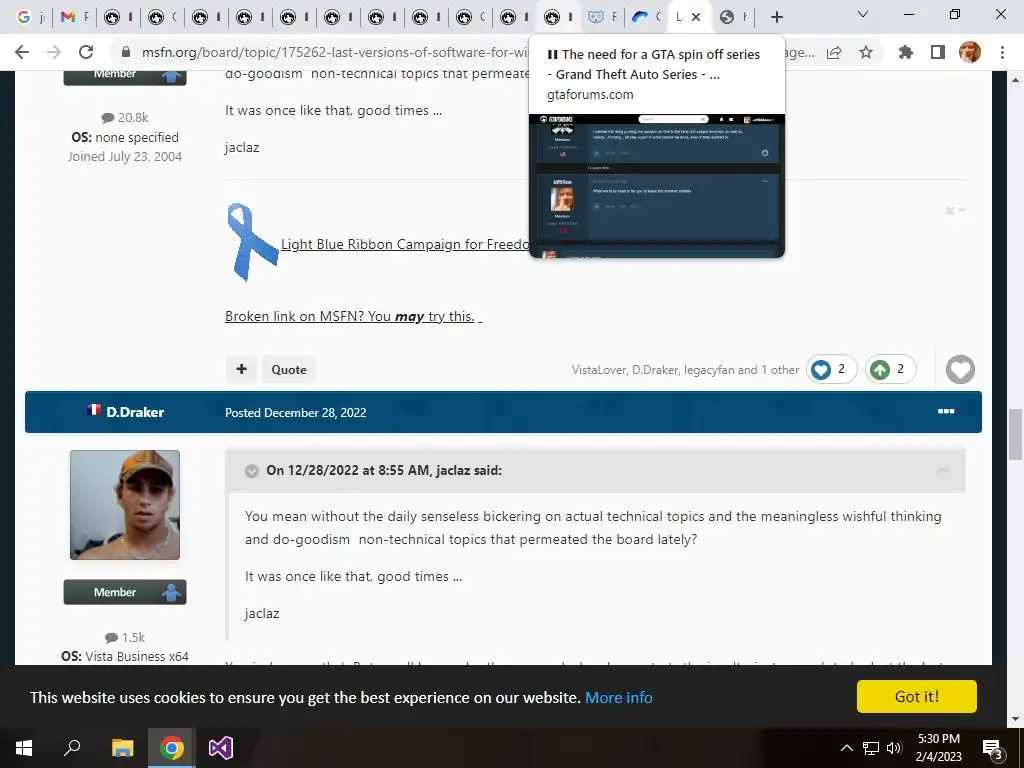React to jaclaz's post with the grey heart
Image resolution: width=1024 pixels, height=768 pixels.
(x=960, y=370)
